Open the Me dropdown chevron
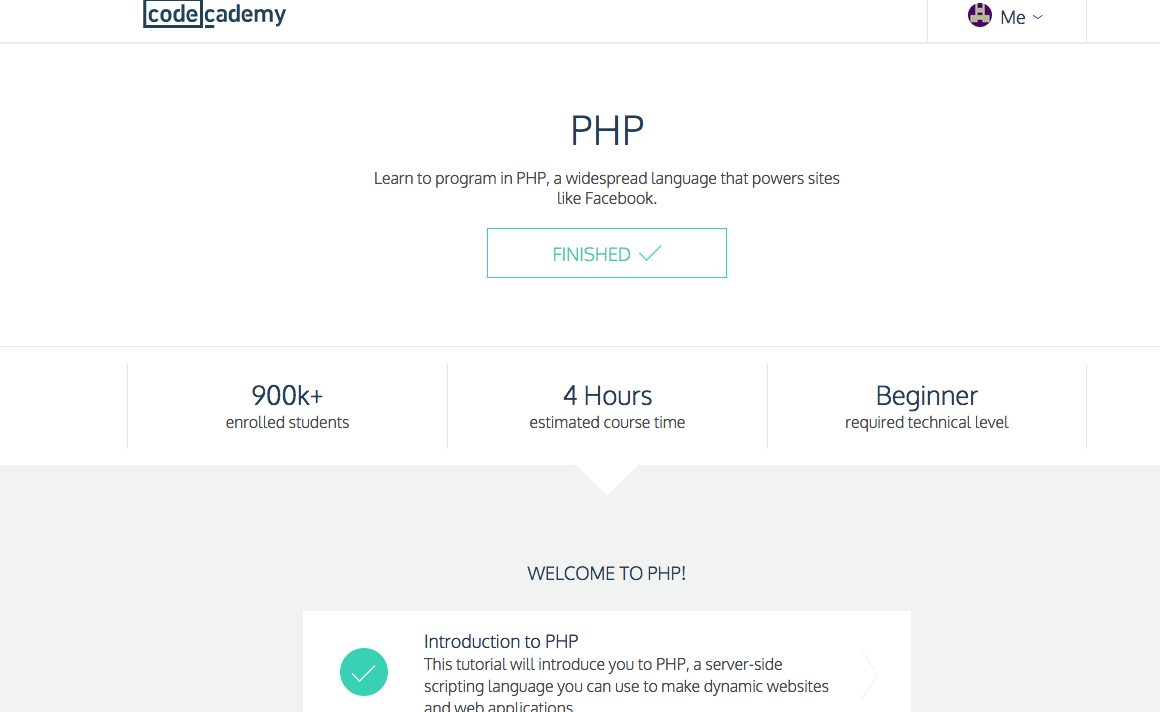This screenshot has width=1160, height=712. (1038, 17)
